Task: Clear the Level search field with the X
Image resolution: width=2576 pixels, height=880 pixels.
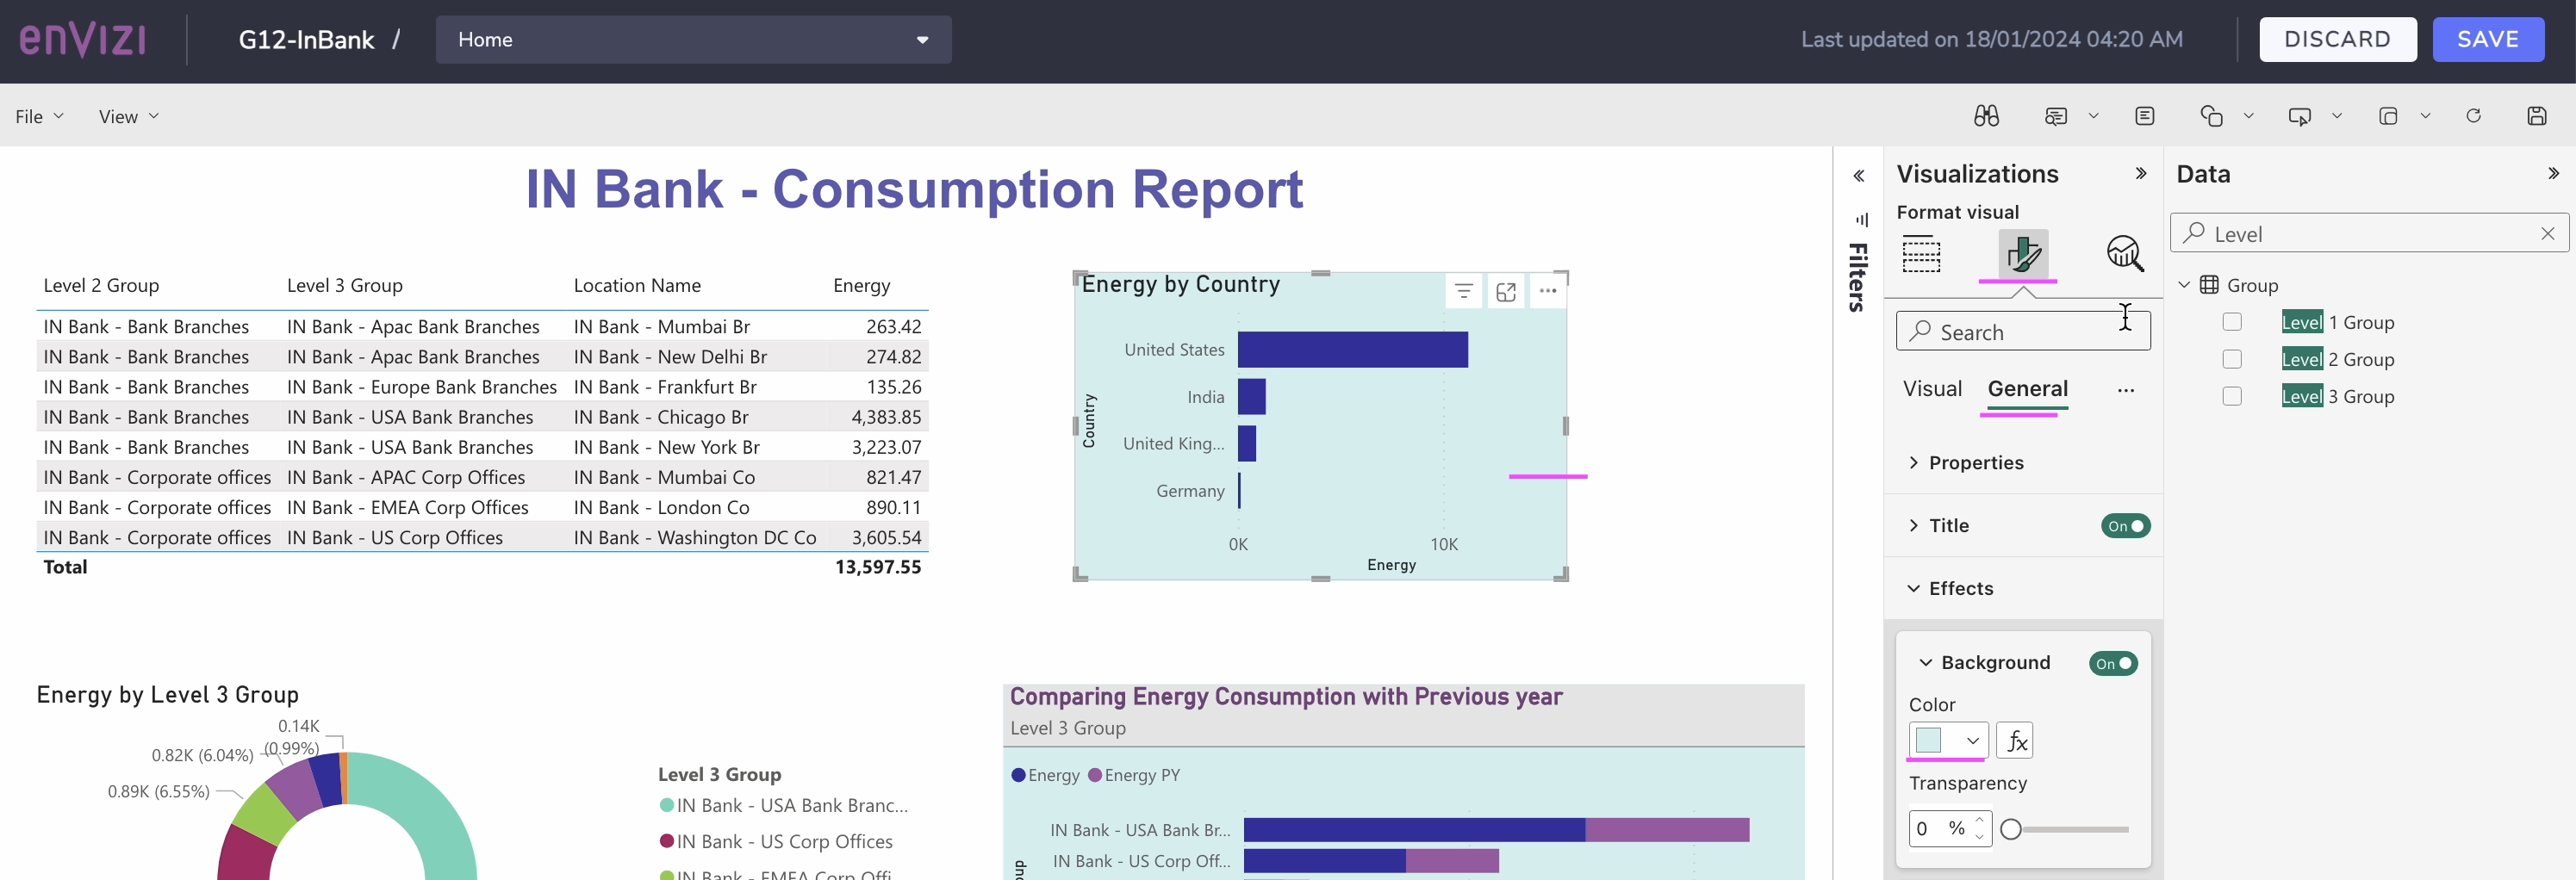Action: point(2548,233)
